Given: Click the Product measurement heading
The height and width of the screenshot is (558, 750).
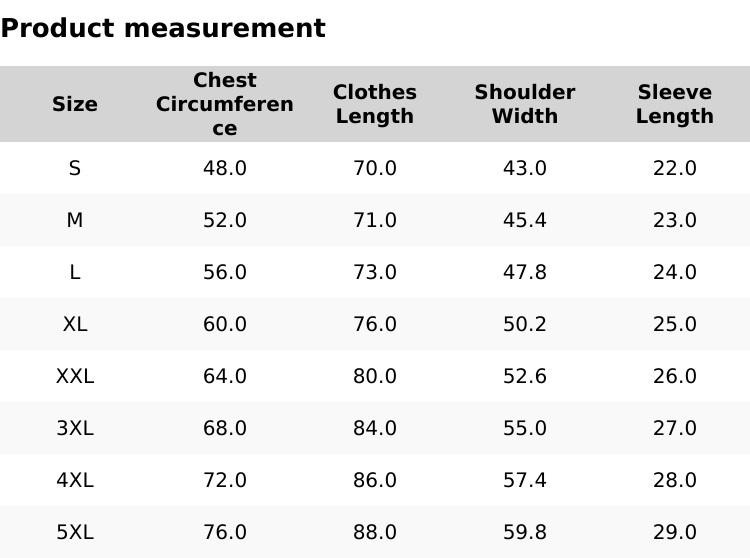Looking at the screenshot, I should click(163, 28).
